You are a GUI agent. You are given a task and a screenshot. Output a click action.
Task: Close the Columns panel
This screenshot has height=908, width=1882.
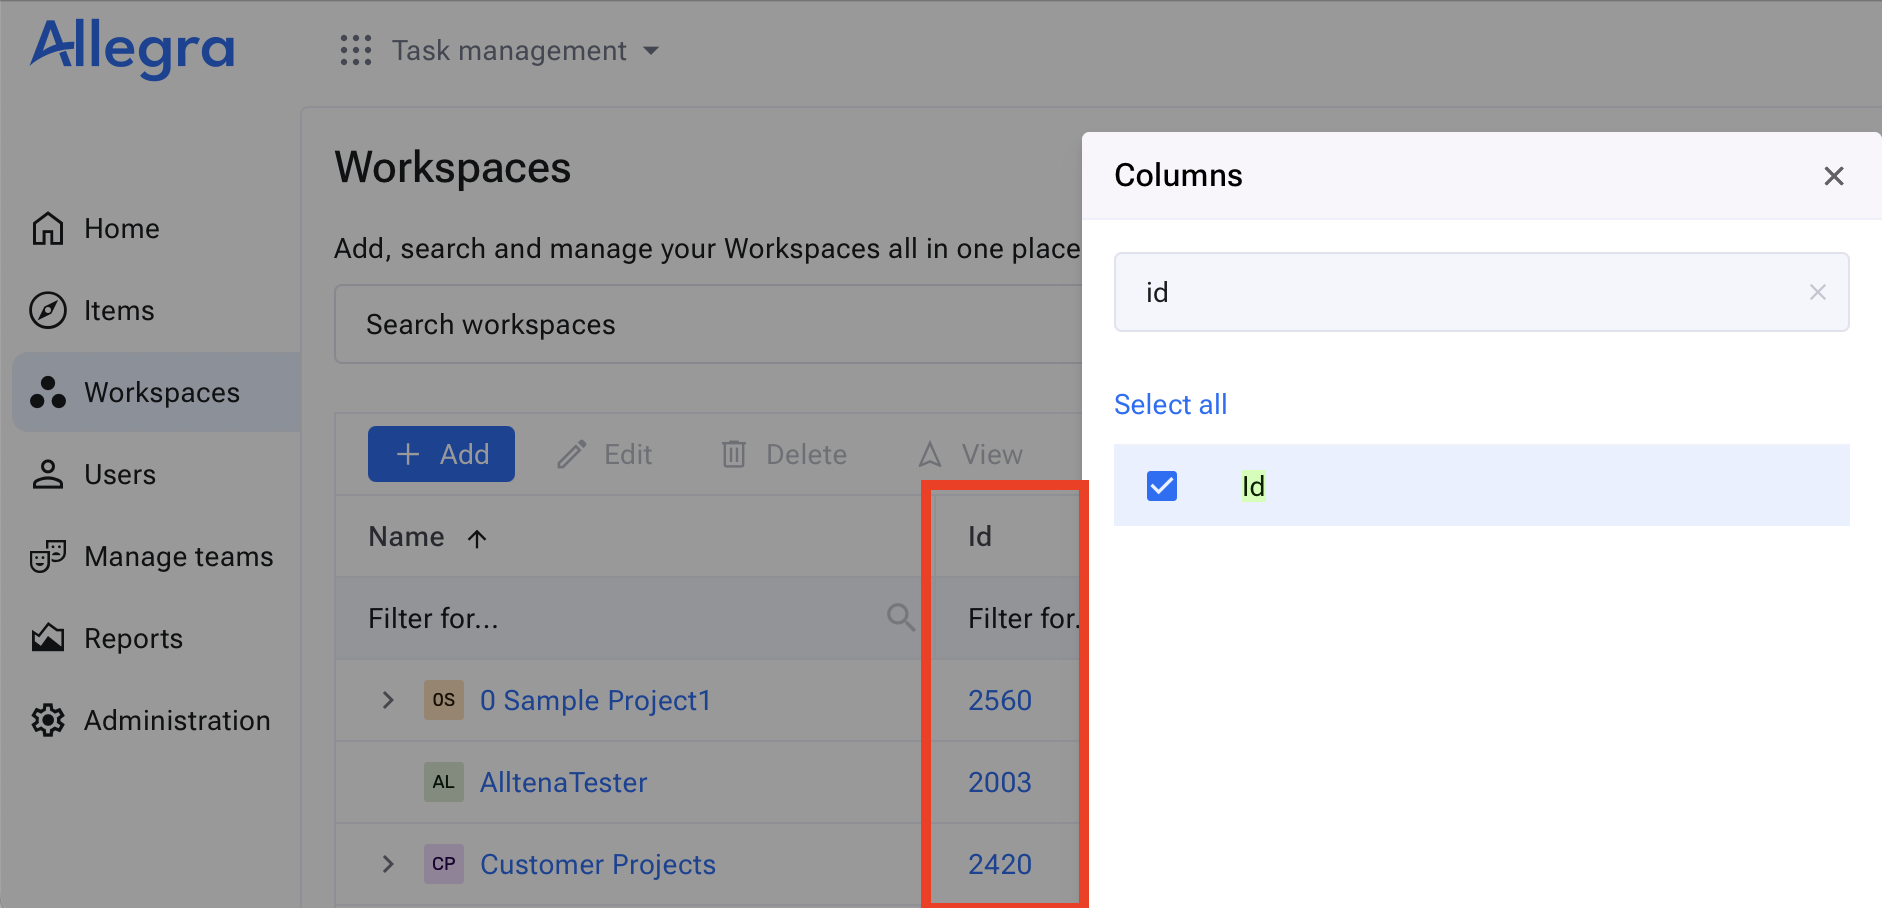point(1834,175)
